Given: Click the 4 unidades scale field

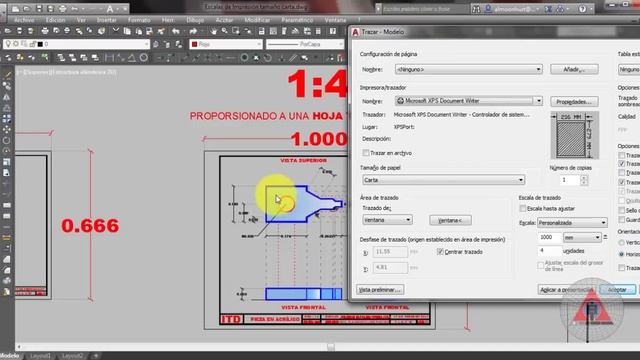Looking at the screenshot, I should (x=549, y=251).
